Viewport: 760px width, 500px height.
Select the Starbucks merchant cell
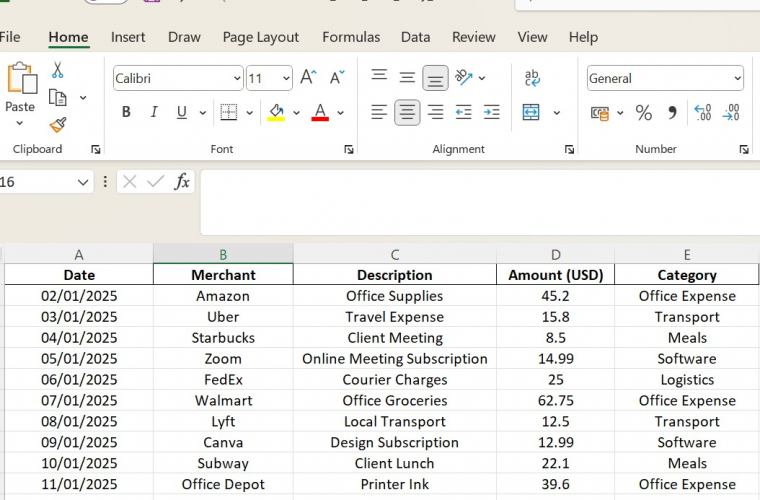(x=223, y=338)
